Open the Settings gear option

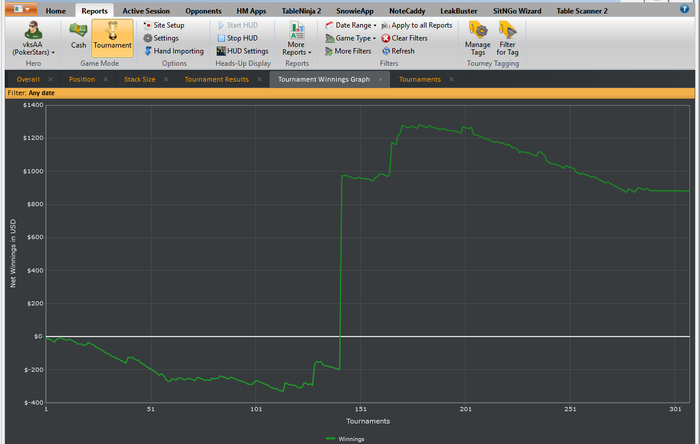tap(161, 38)
